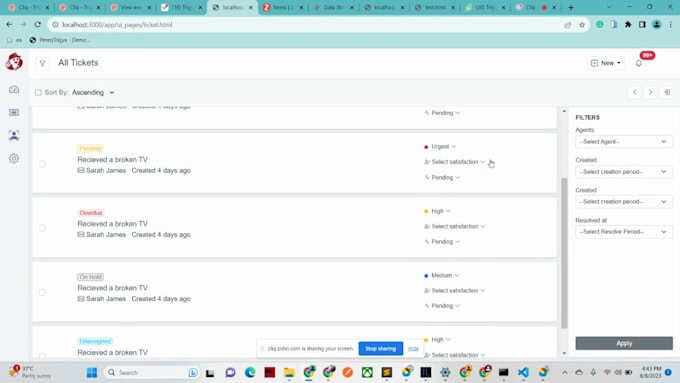The image size is (680, 383).
Task: Toggle the Sort By checkbox
Action: 38,92
